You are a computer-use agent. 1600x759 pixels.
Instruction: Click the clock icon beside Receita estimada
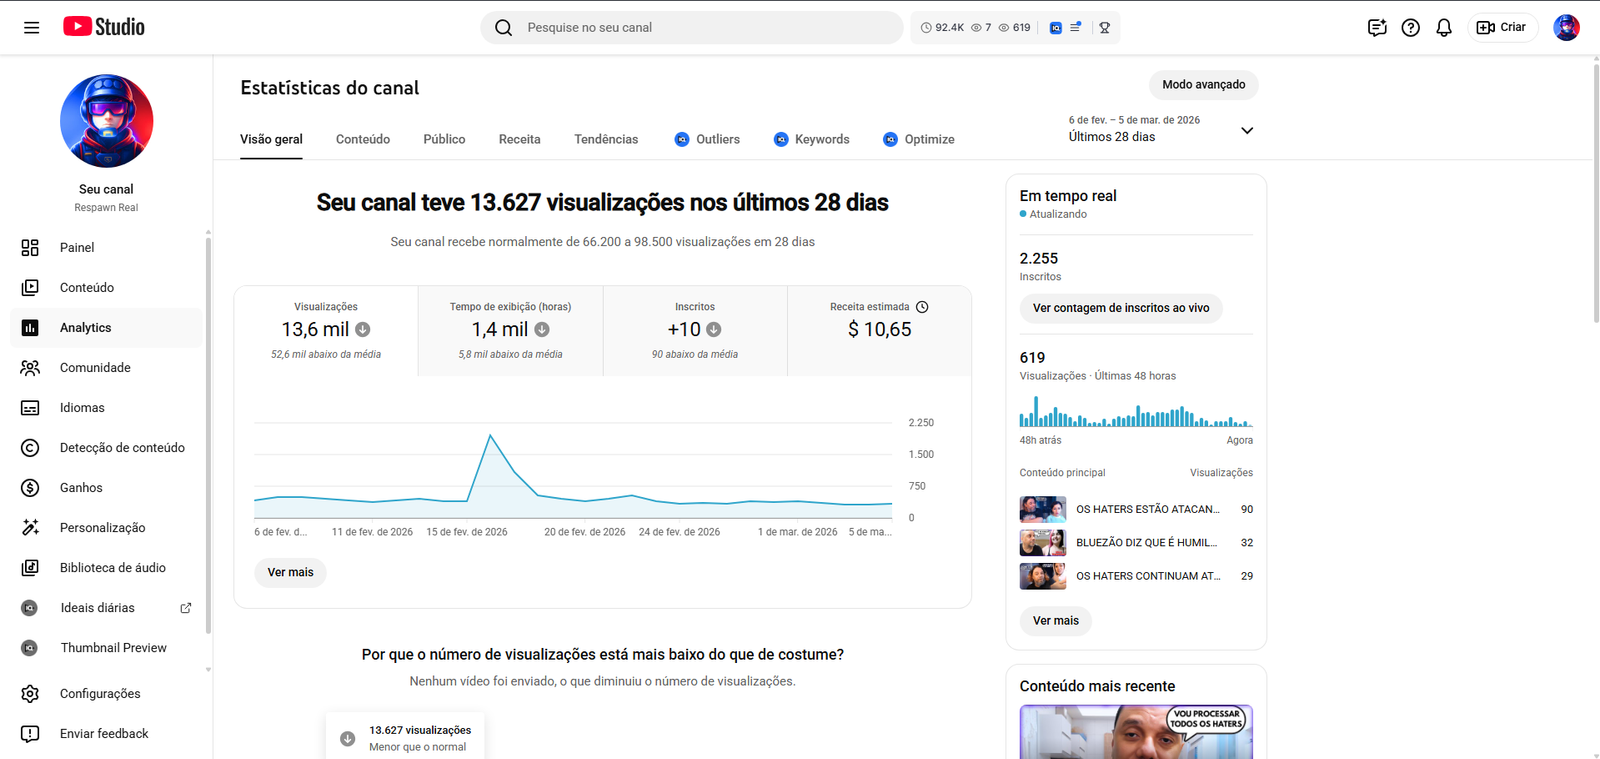922,307
